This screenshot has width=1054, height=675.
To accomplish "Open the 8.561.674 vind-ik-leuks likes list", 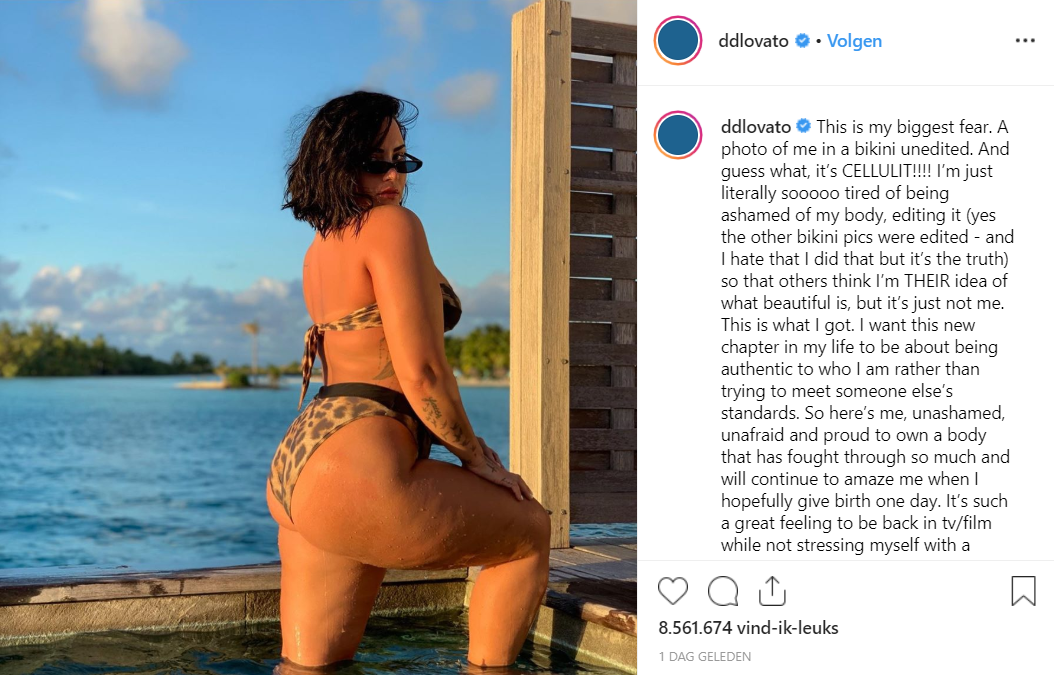I will tap(748, 628).
